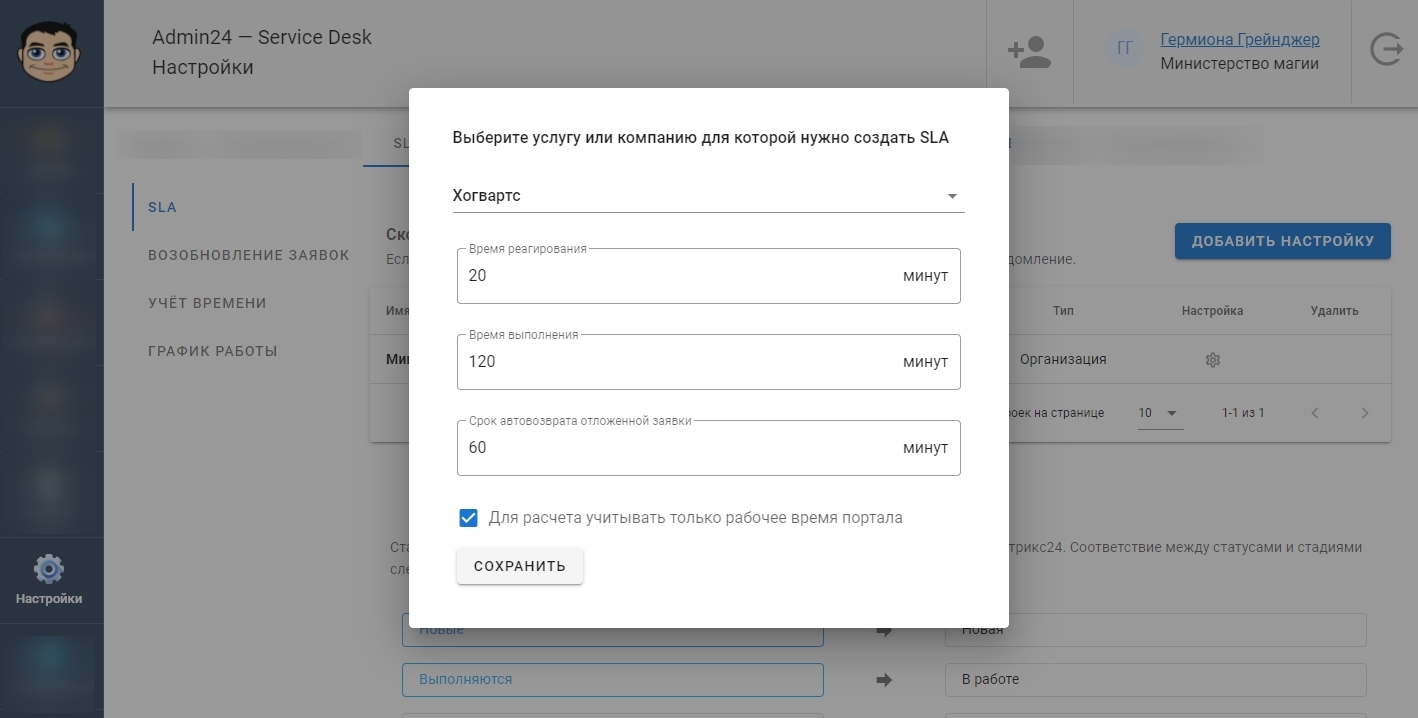Open the Настройки gear icon in sidebar
1418x718 pixels.
click(49, 569)
